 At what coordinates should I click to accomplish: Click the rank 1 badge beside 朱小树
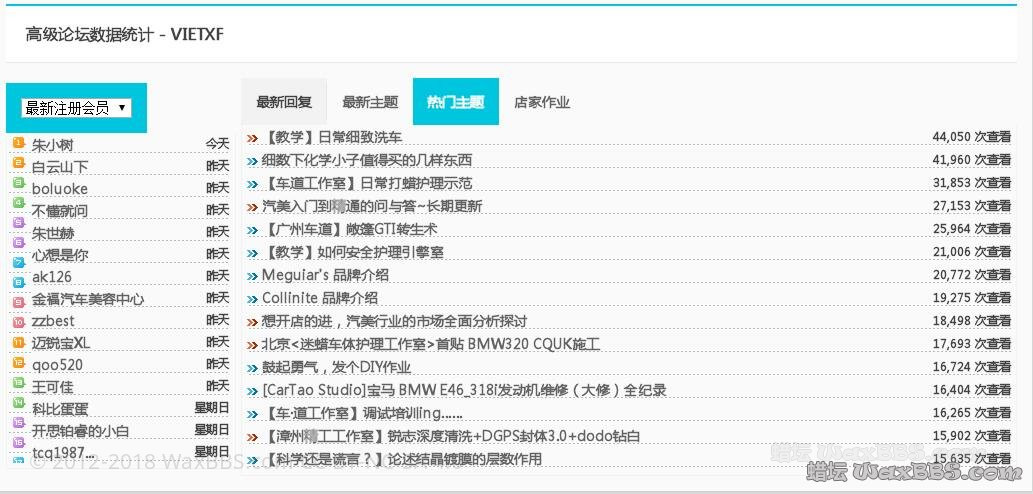coord(18,143)
